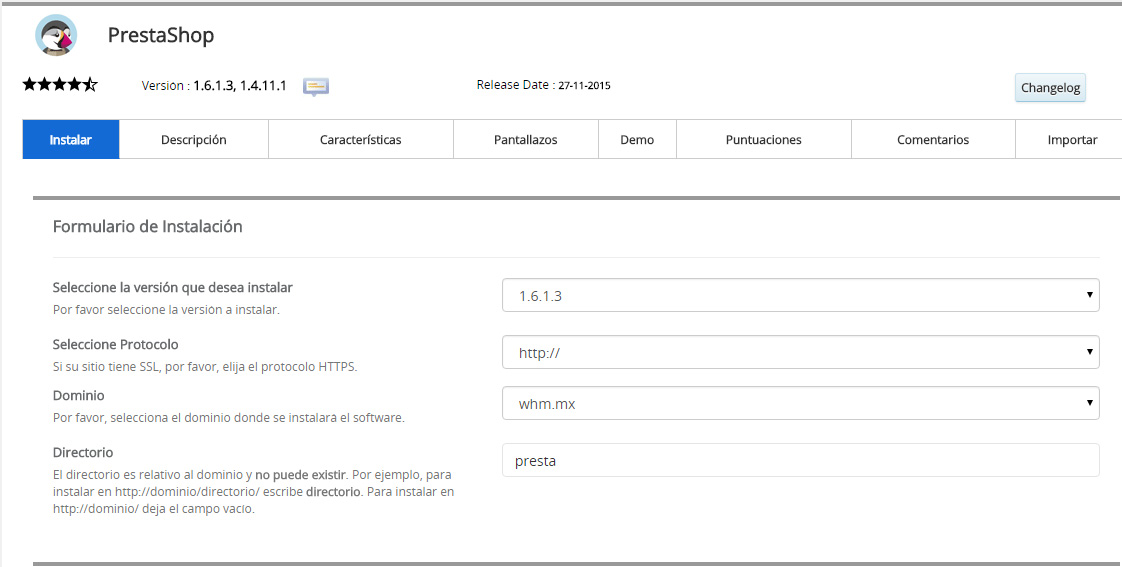The height and width of the screenshot is (567, 1122).
Task: Go to the Características tab
Action: tap(360, 140)
